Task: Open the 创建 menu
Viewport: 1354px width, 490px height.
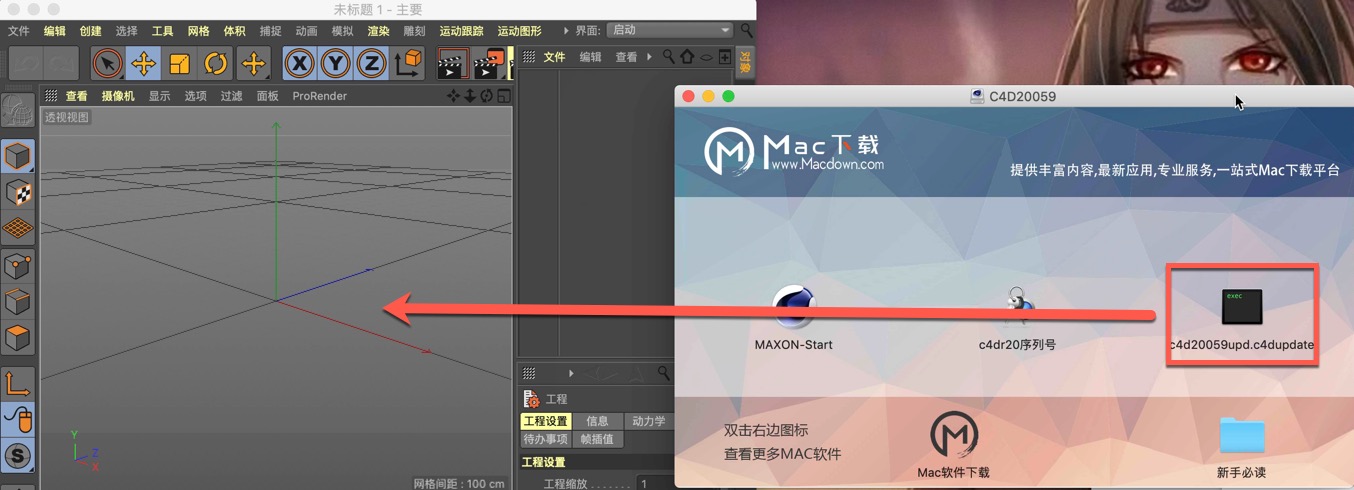Action: point(91,31)
